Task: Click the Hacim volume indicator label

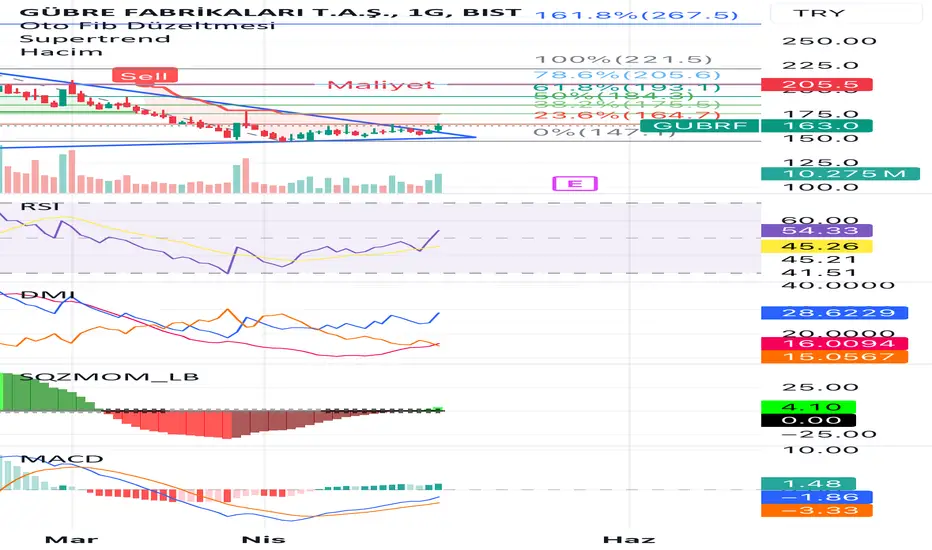Action: 61,52
